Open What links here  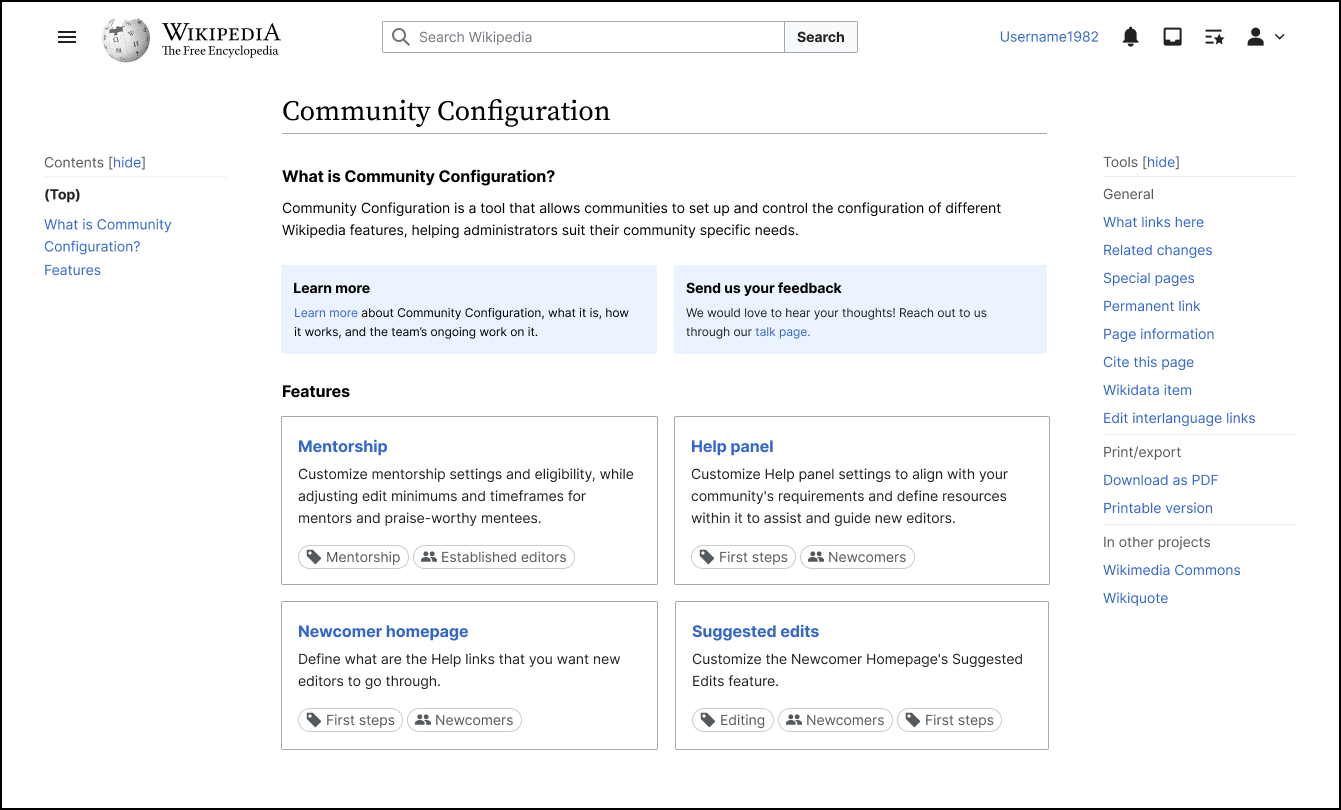coord(1153,222)
